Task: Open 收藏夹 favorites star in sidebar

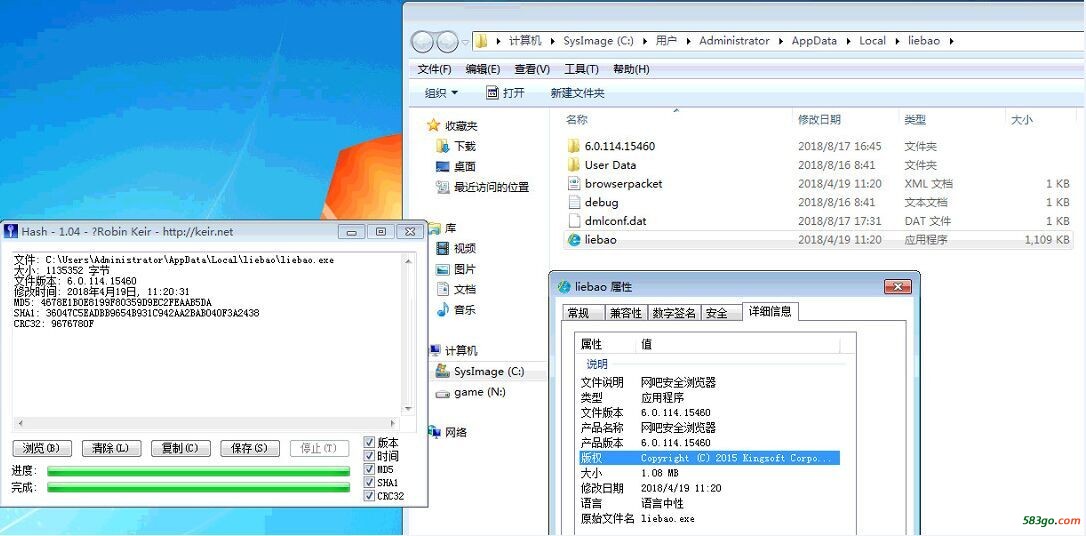Action: click(434, 125)
